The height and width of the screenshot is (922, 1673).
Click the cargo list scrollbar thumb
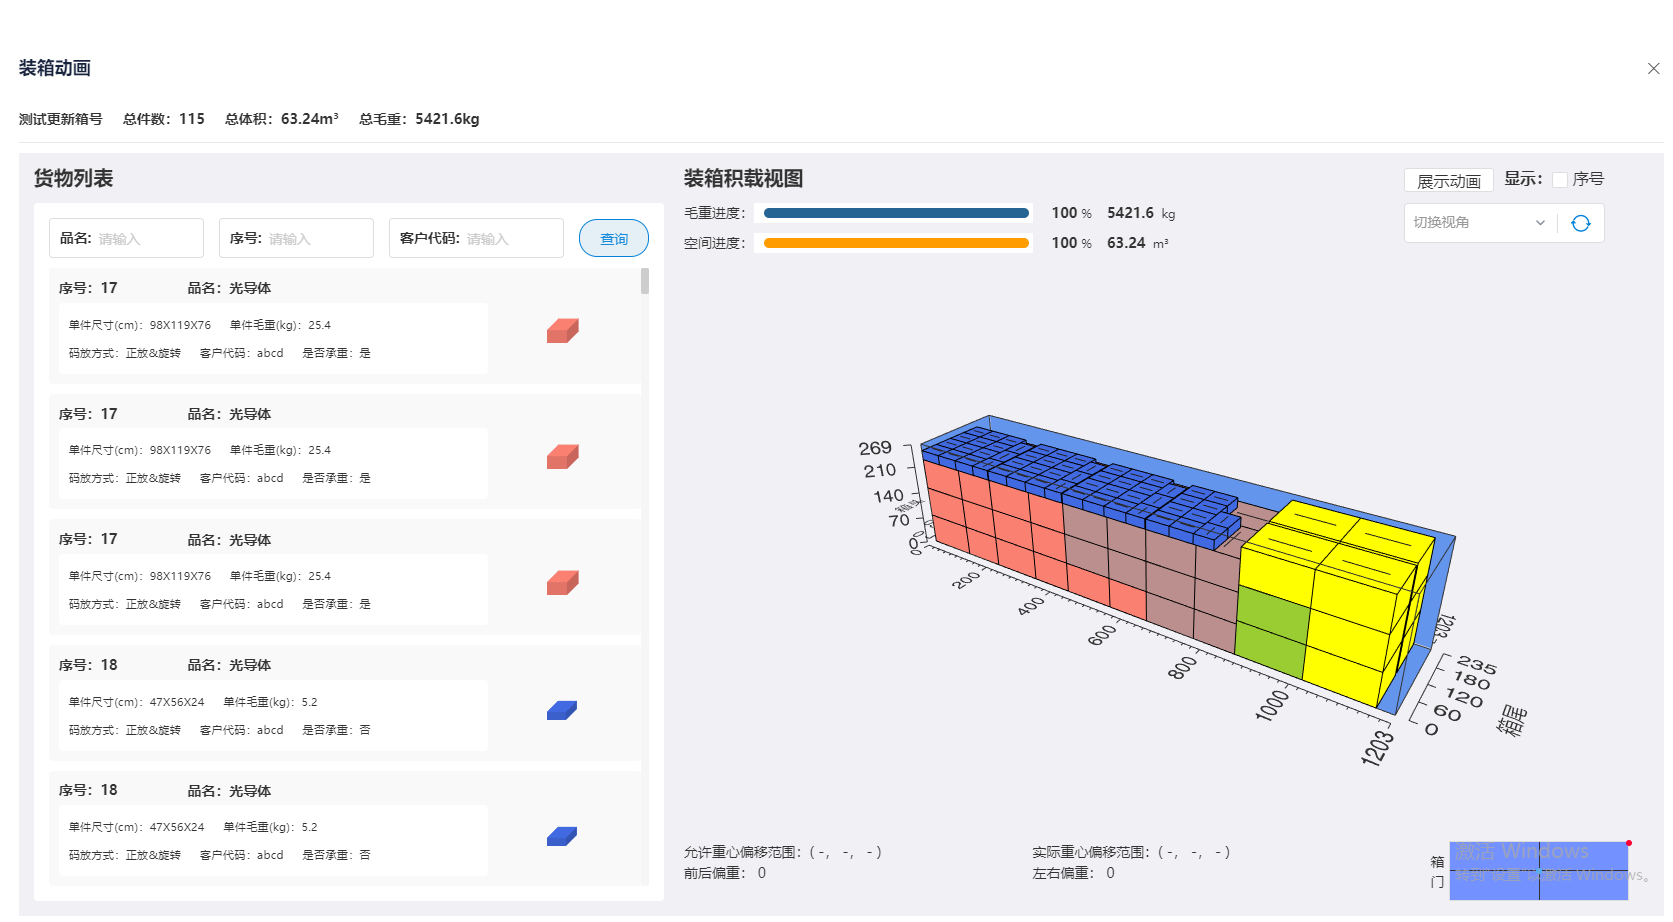point(645,281)
